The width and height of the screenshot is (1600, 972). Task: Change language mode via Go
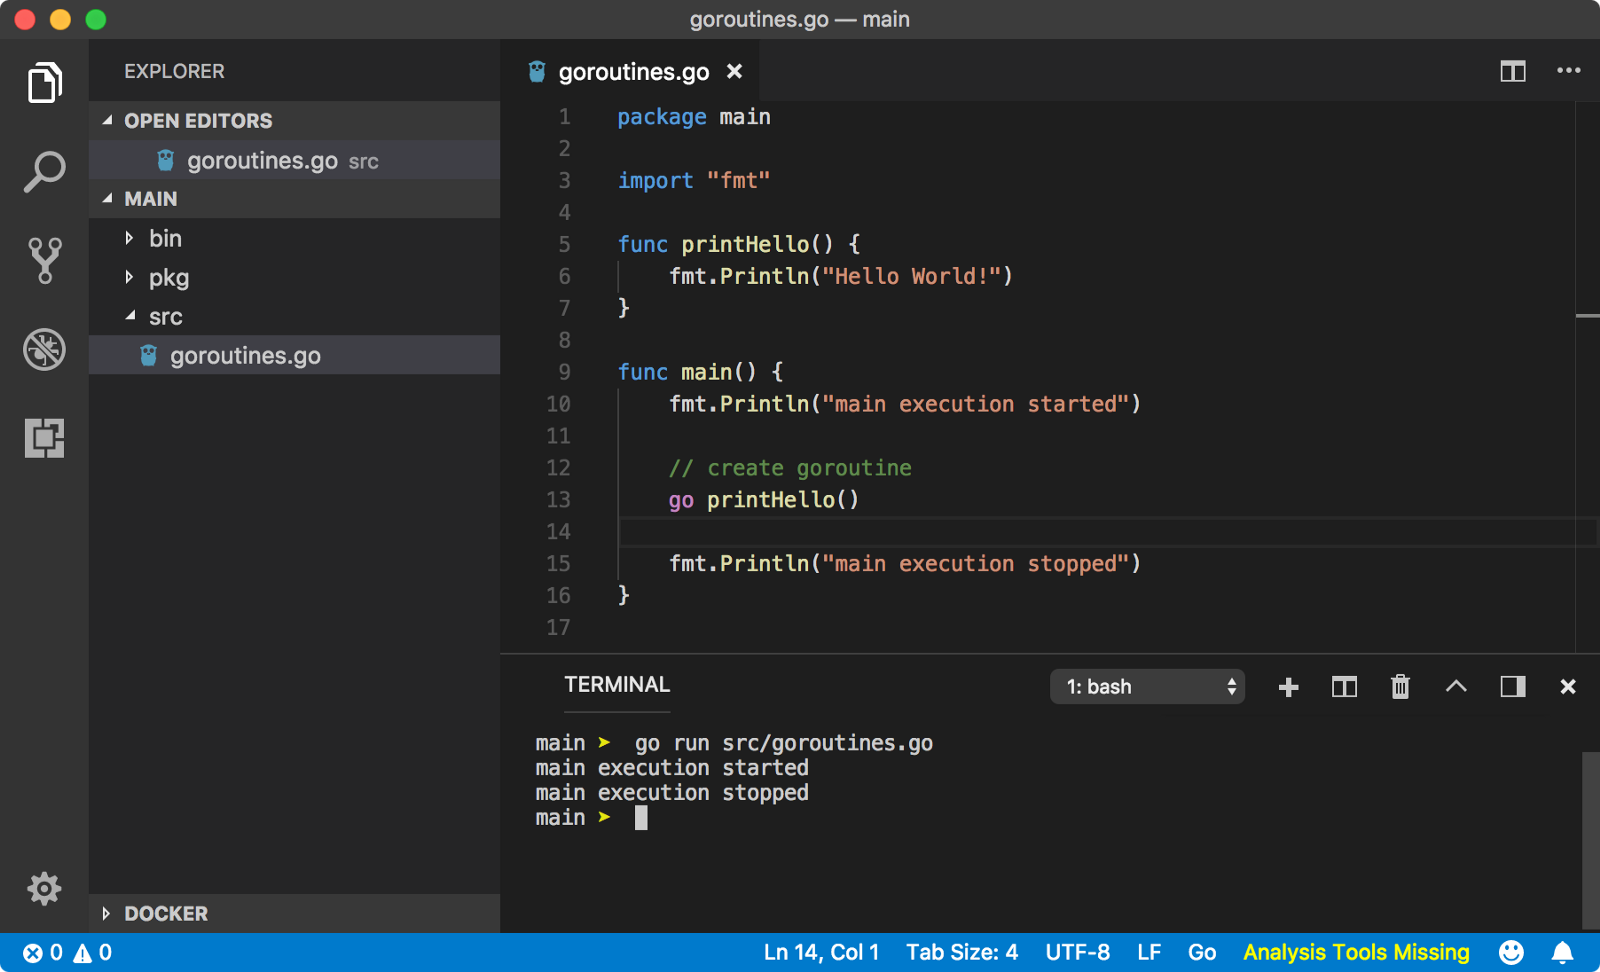click(x=1202, y=953)
